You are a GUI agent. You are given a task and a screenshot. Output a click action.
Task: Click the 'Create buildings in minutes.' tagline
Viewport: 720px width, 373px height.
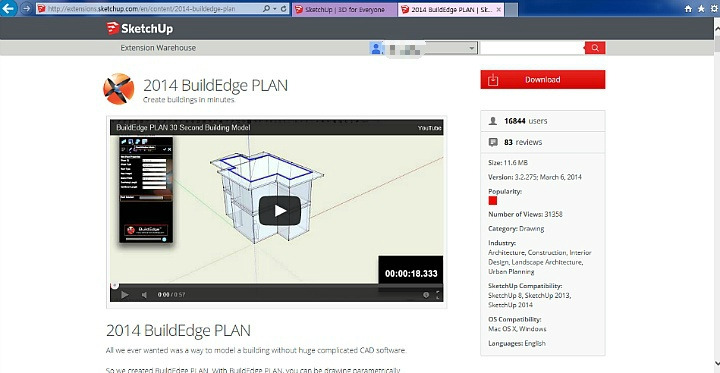pos(189,100)
